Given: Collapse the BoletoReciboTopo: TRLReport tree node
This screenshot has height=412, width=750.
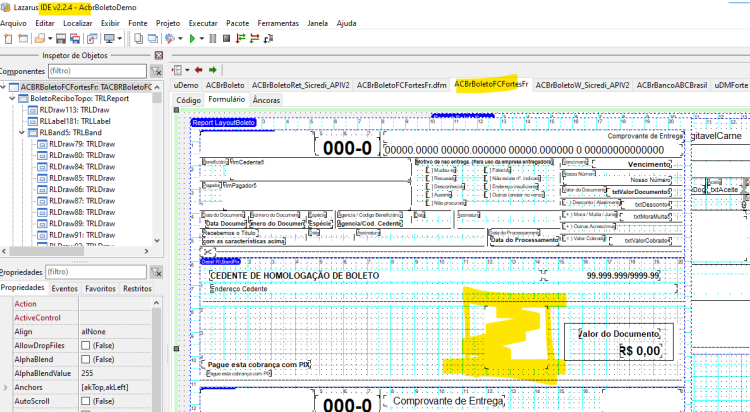Looking at the screenshot, I should 12,99.
